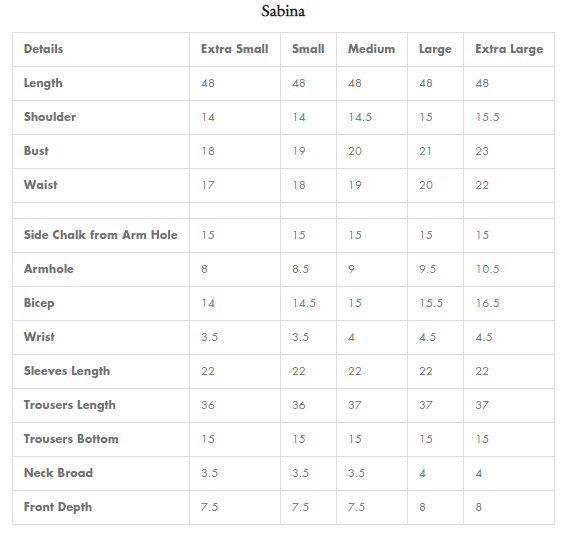Click Extra Large Bust value 23

pos(482,151)
